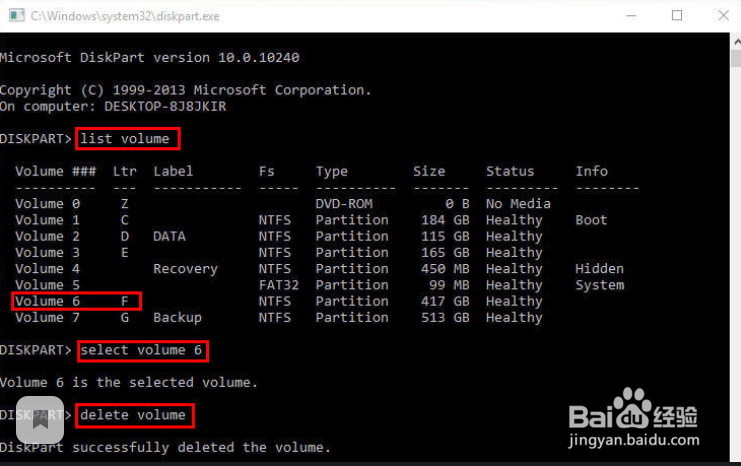
Task: Click the '450 MB' size value
Action: (x=445, y=269)
